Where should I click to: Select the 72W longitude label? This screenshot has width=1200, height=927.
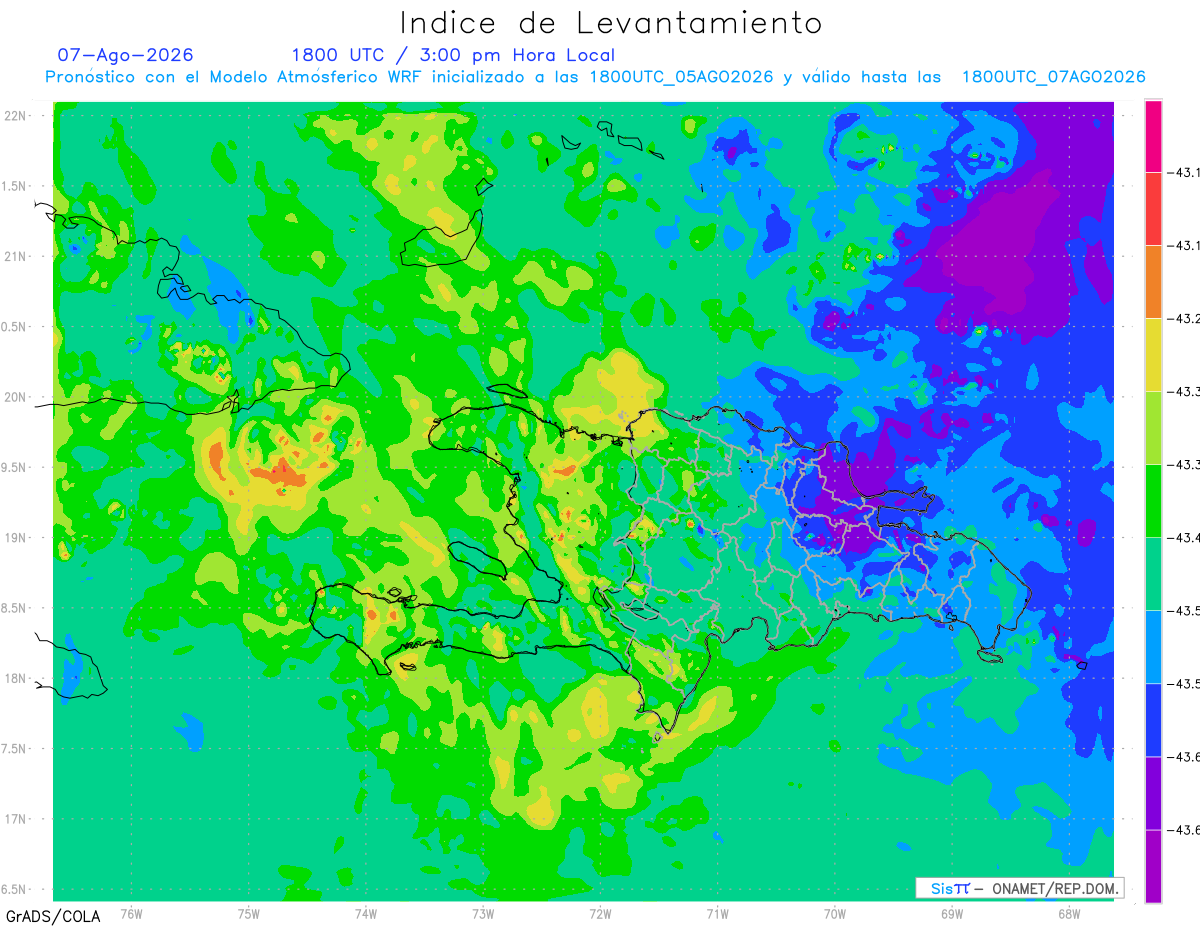600,913
